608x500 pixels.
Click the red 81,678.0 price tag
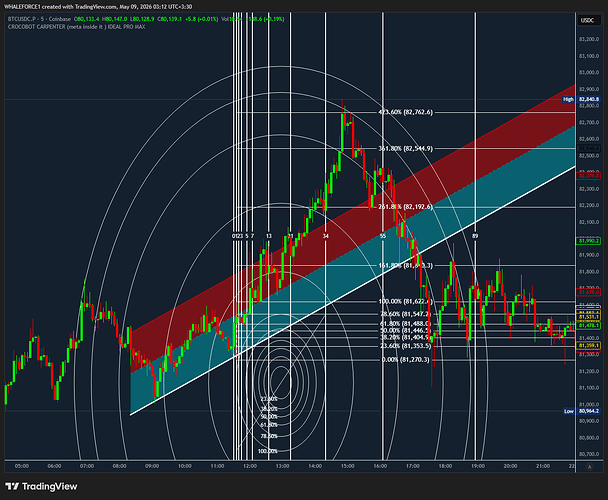click(x=589, y=292)
